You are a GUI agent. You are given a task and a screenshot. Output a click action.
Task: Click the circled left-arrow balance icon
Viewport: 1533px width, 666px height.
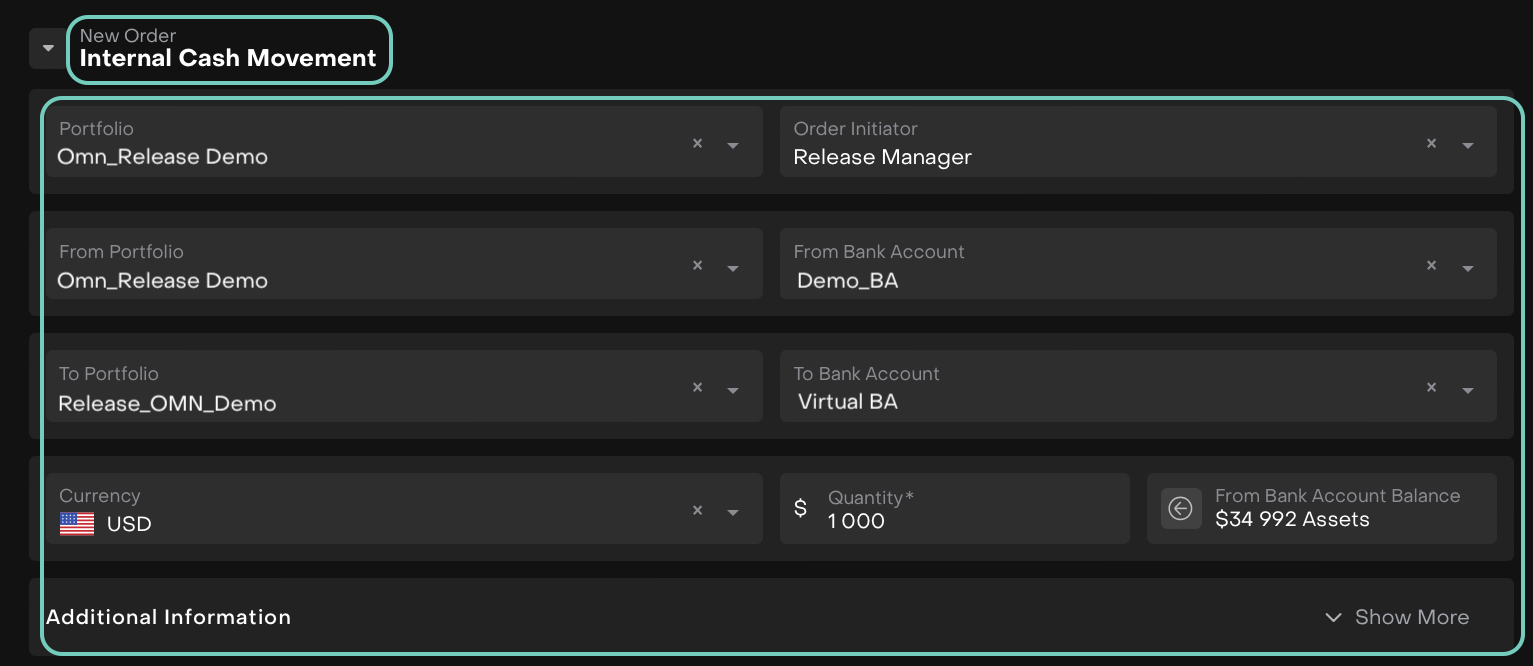click(x=1180, y=509)
